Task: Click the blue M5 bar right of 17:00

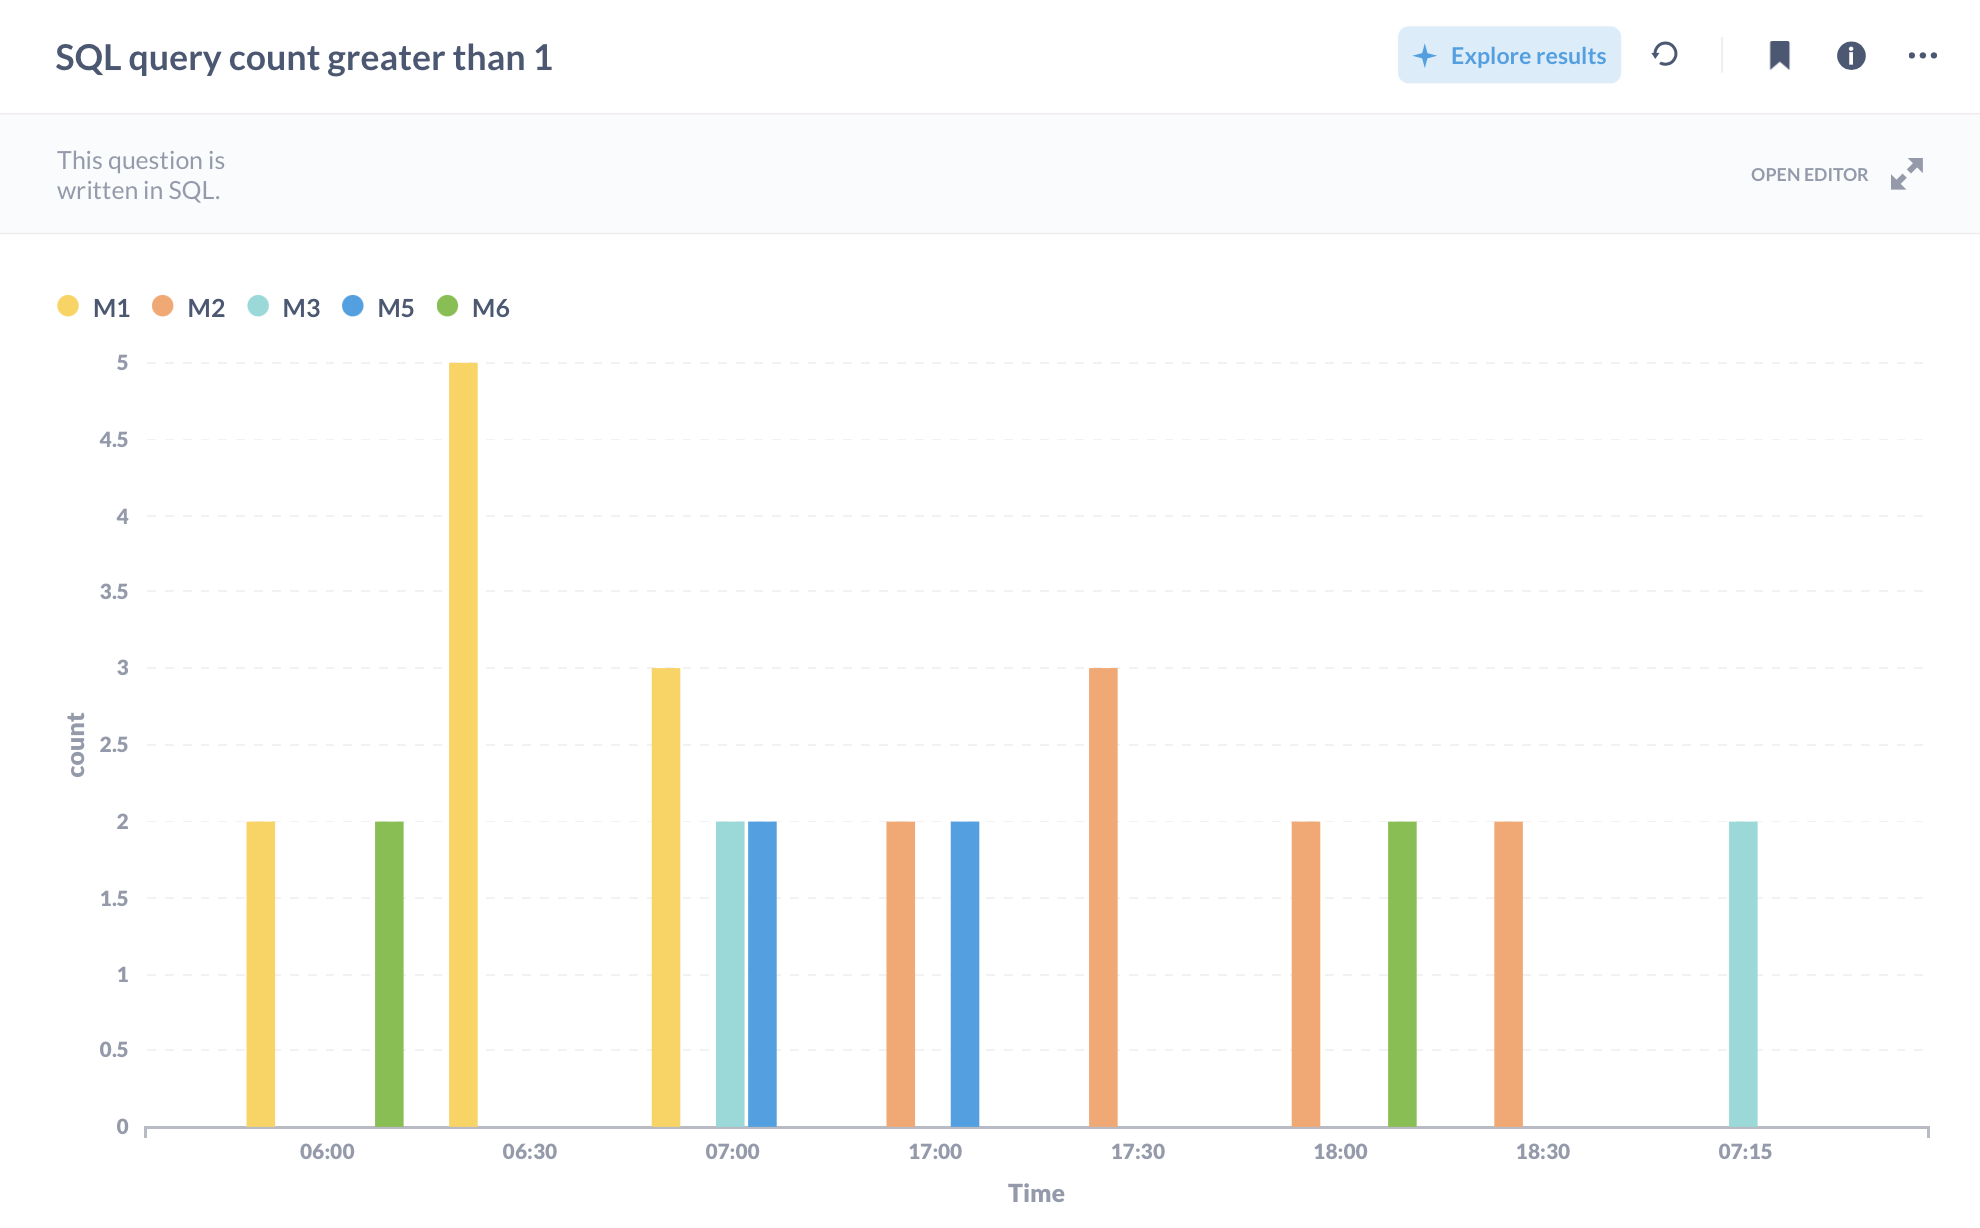Action: click(x=965, y=974)
